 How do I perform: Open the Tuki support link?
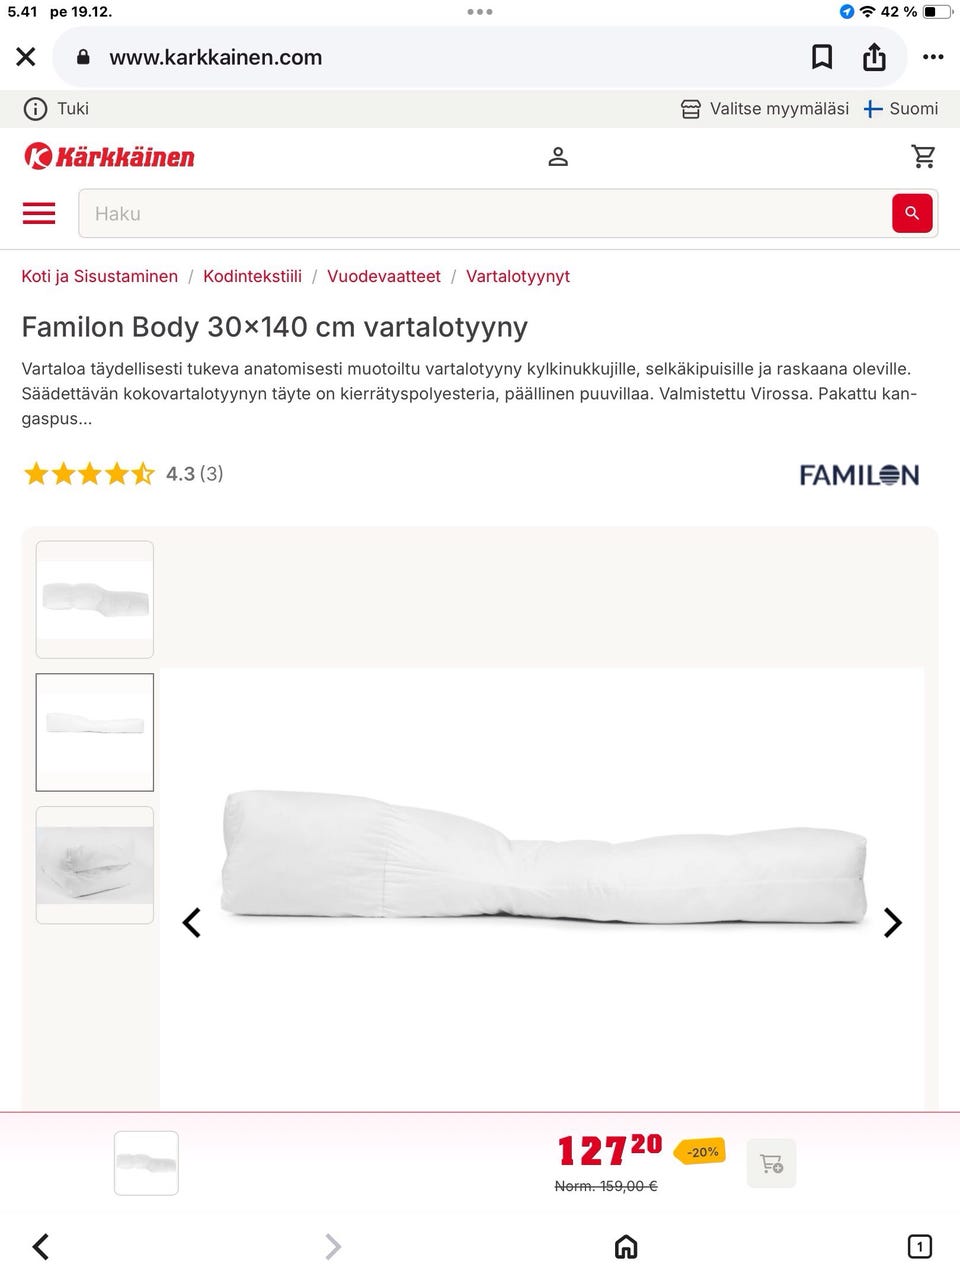tap(57, 109)
